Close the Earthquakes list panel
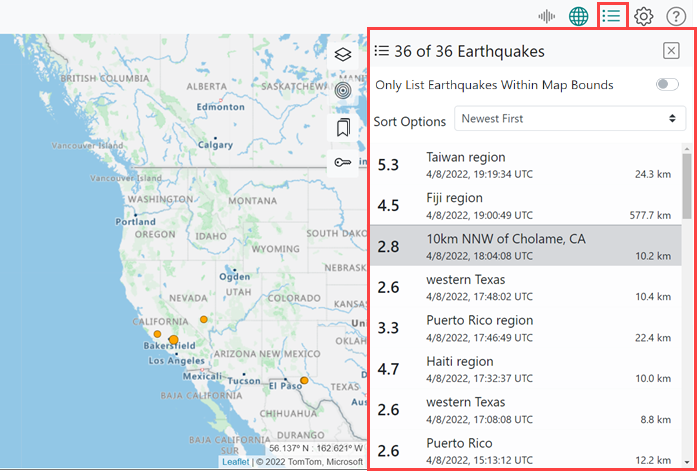Viewport: 697px width, 471px height. 671,52
